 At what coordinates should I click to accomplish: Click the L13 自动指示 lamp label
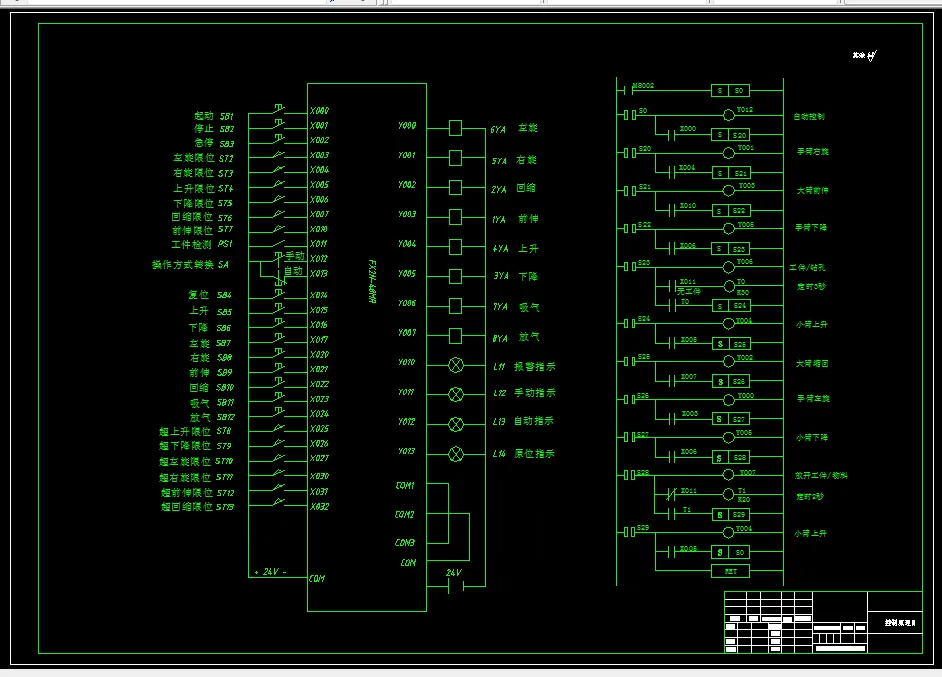tap(523, 421)
